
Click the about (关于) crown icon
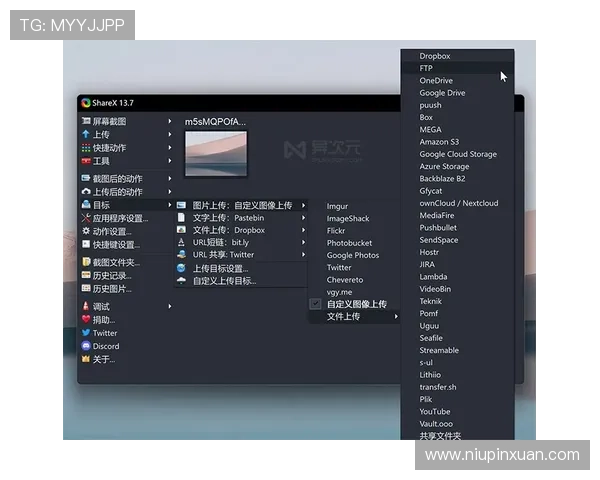click(x=86, y=359)
